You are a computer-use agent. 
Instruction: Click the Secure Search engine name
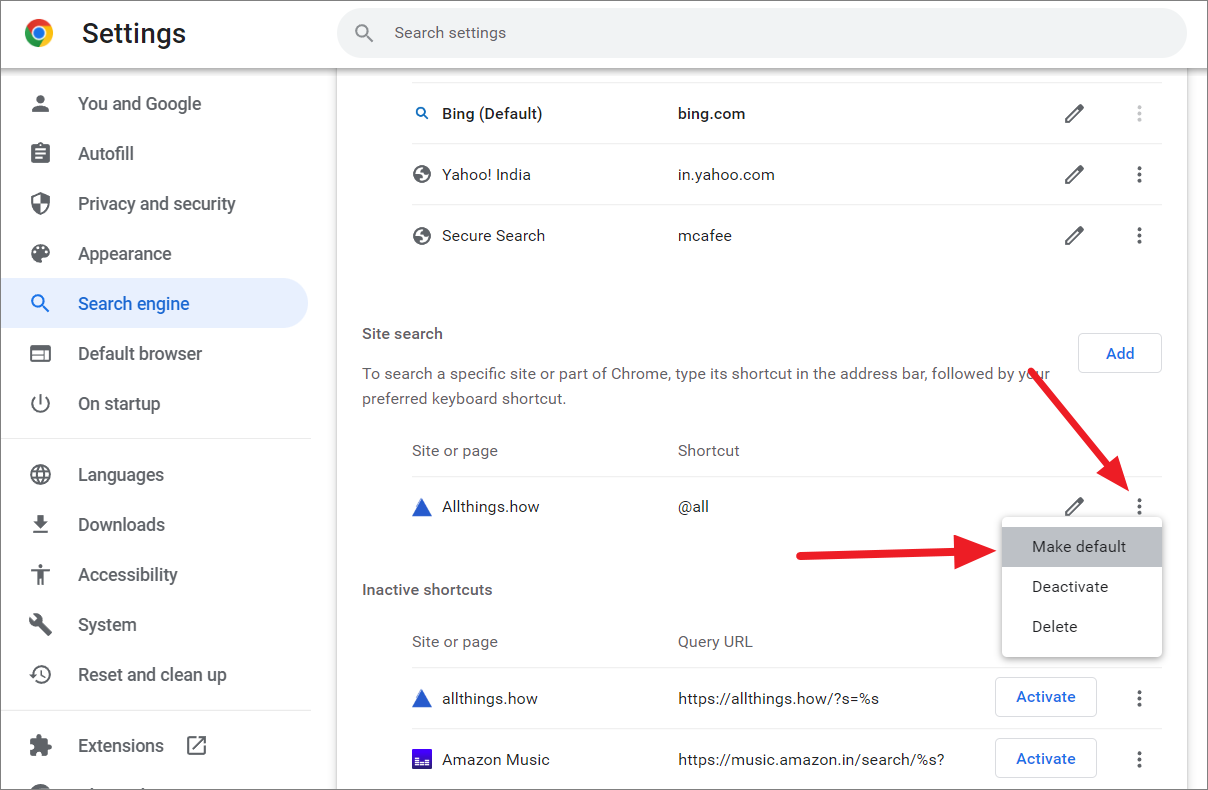[x=493, y=236]
